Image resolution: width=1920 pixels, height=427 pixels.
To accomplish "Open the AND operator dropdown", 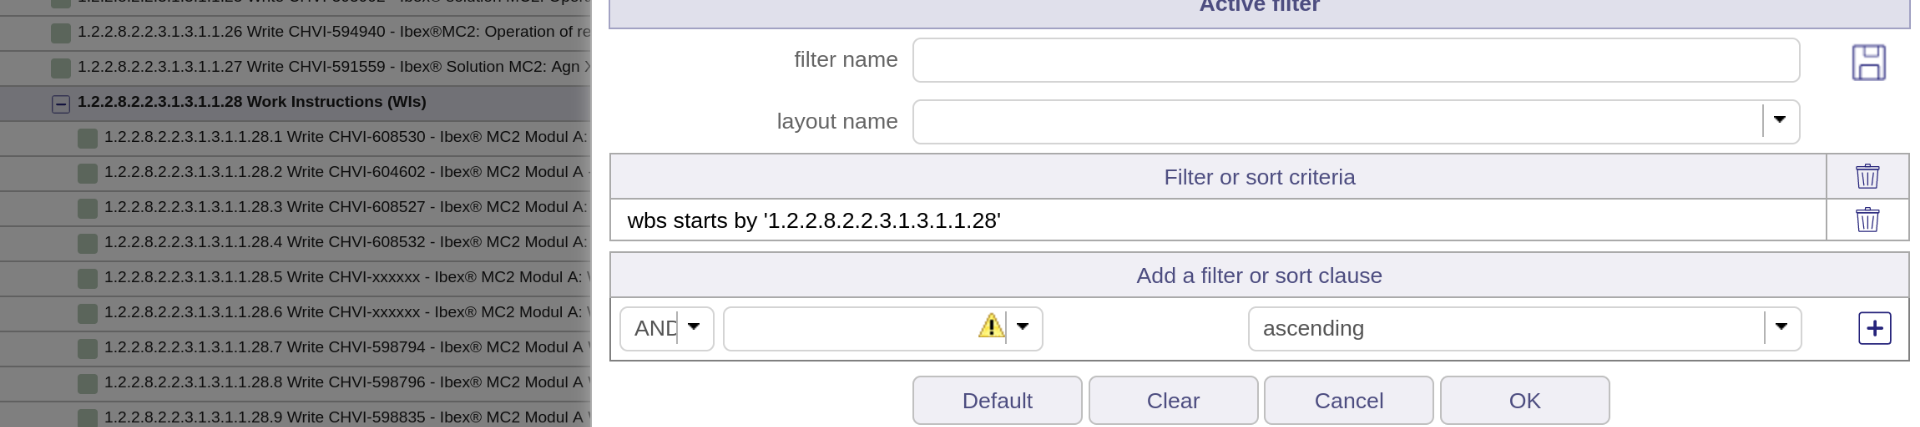I will tap(694, 327).
